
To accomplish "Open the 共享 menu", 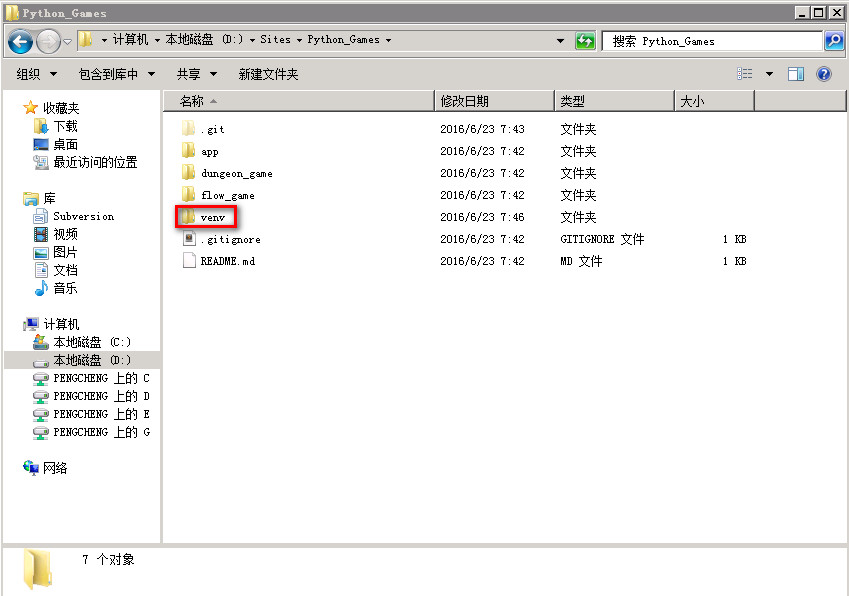I will 194,74.
